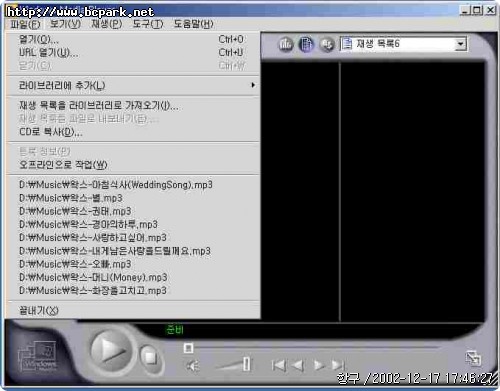
Task: Click the playlist view toolbar icon
Action: 306,44
